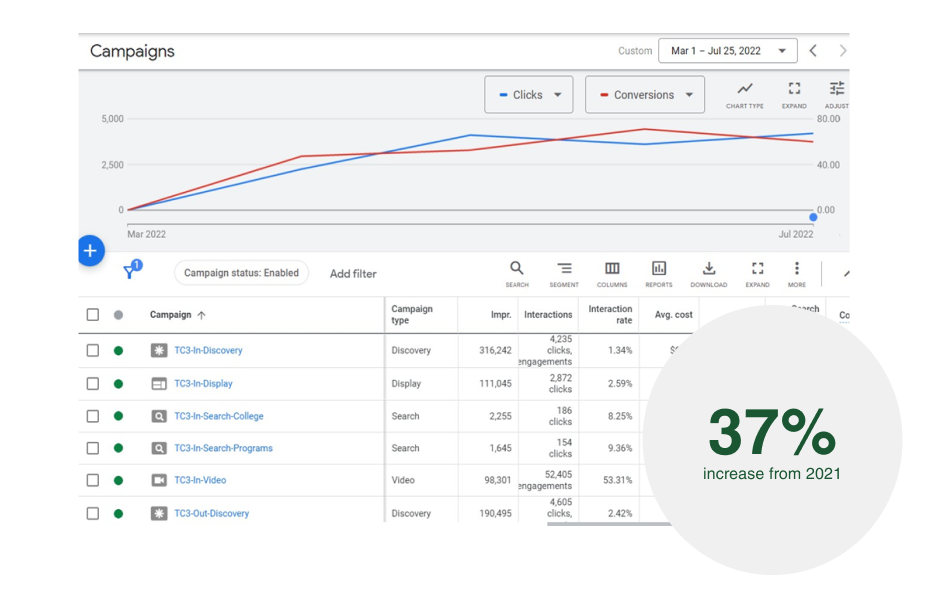Open the filter funnel icon

131,270
